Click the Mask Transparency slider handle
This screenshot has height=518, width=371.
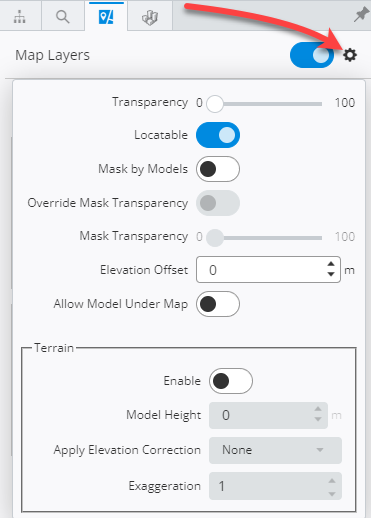coord(215,238)
